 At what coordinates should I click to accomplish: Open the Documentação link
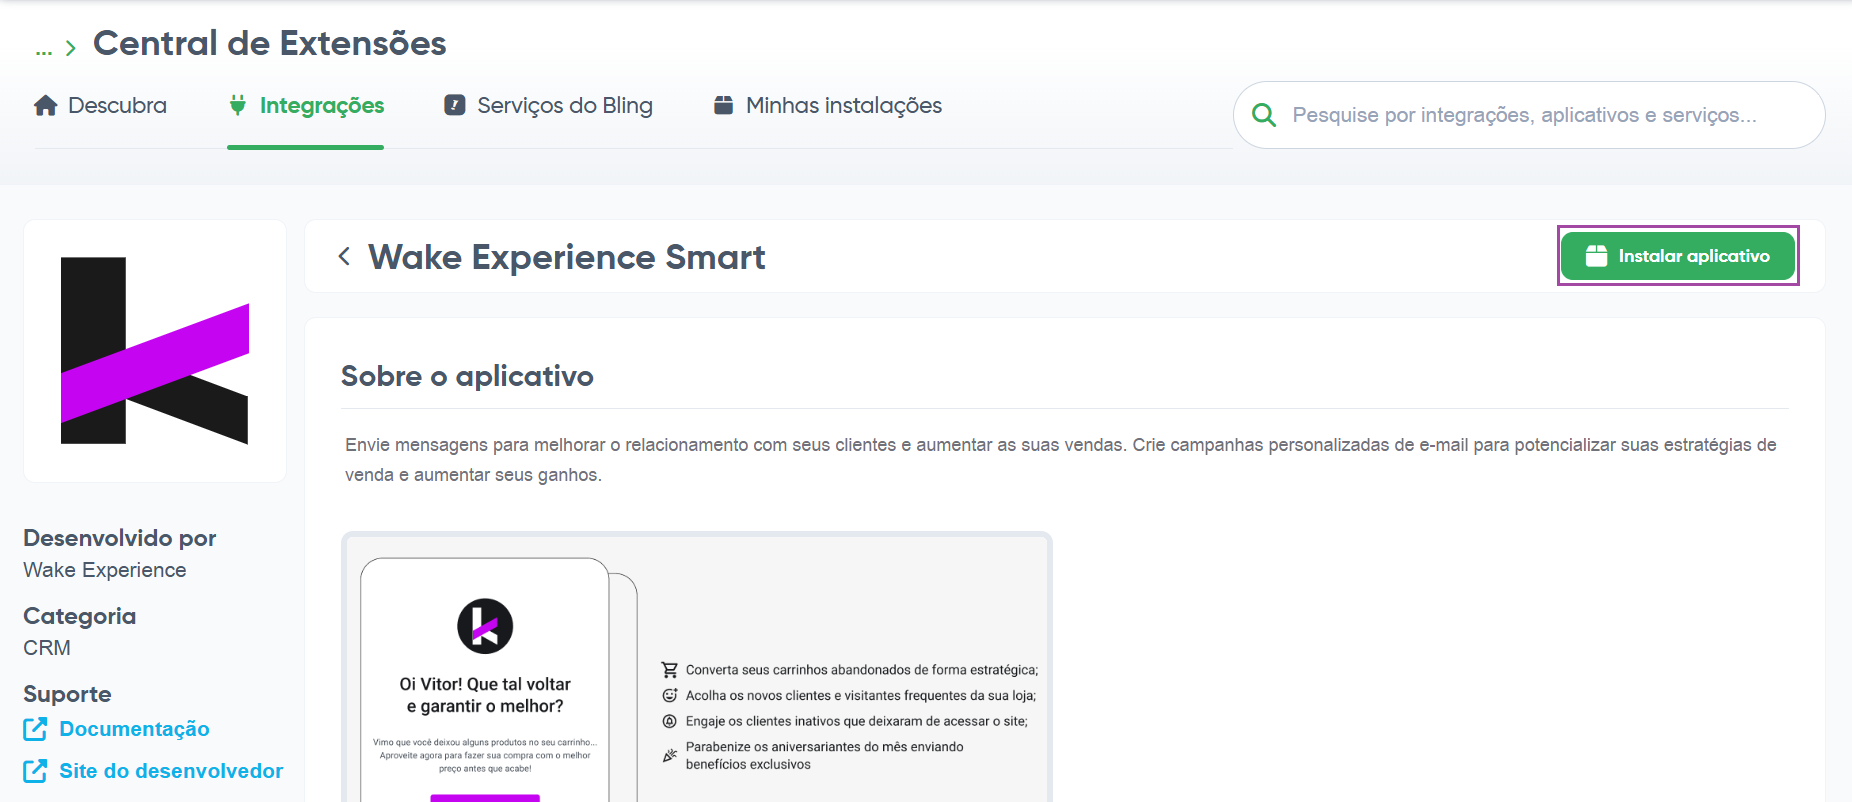(134, 729)
